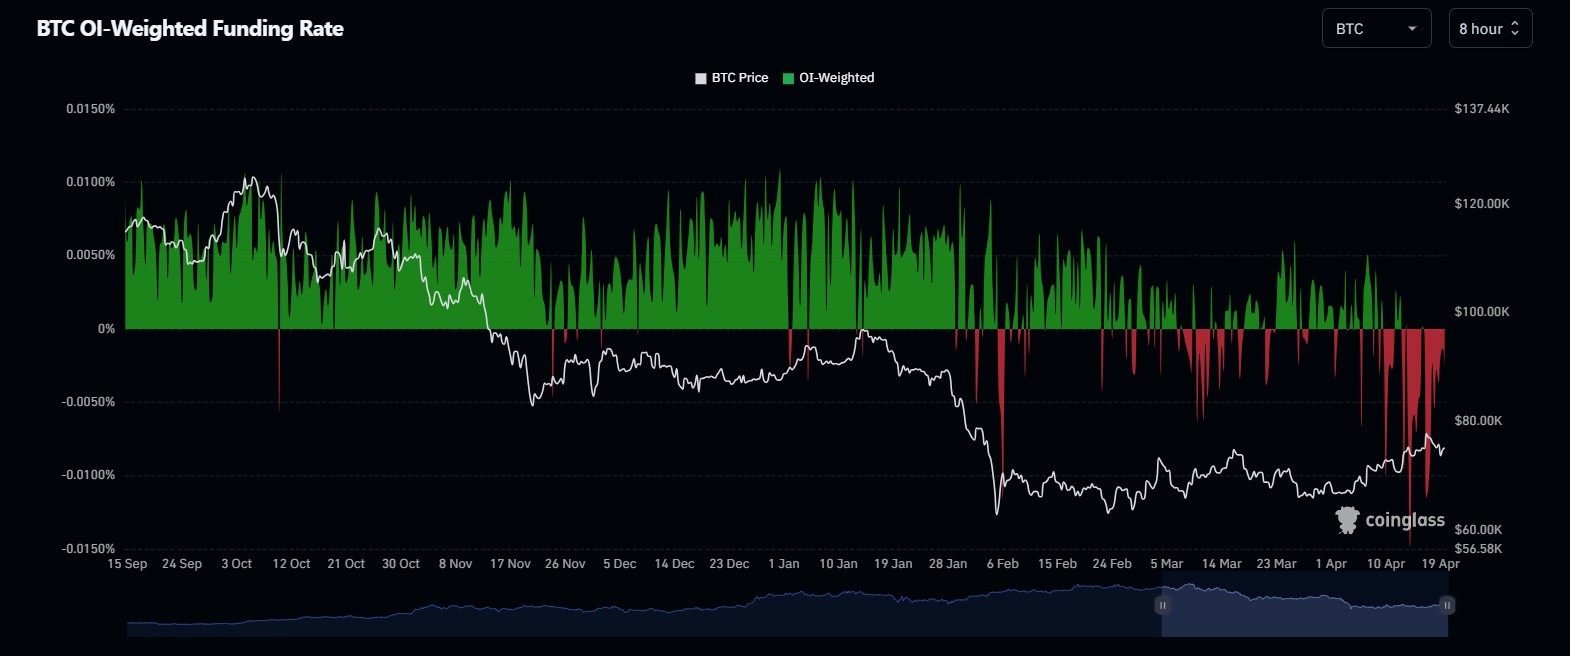This screenshot has width=1570, height=656.
Task: Click the coinglass mascot logo icon
Action: 1347,520
